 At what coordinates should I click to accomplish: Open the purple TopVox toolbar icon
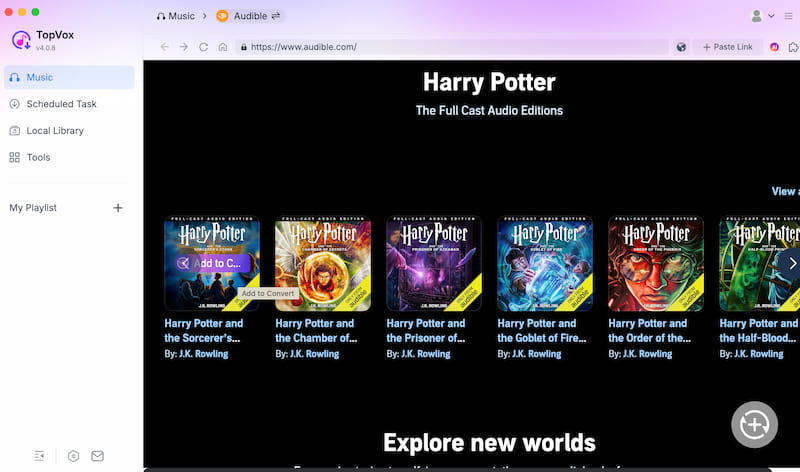click(774, 47)
